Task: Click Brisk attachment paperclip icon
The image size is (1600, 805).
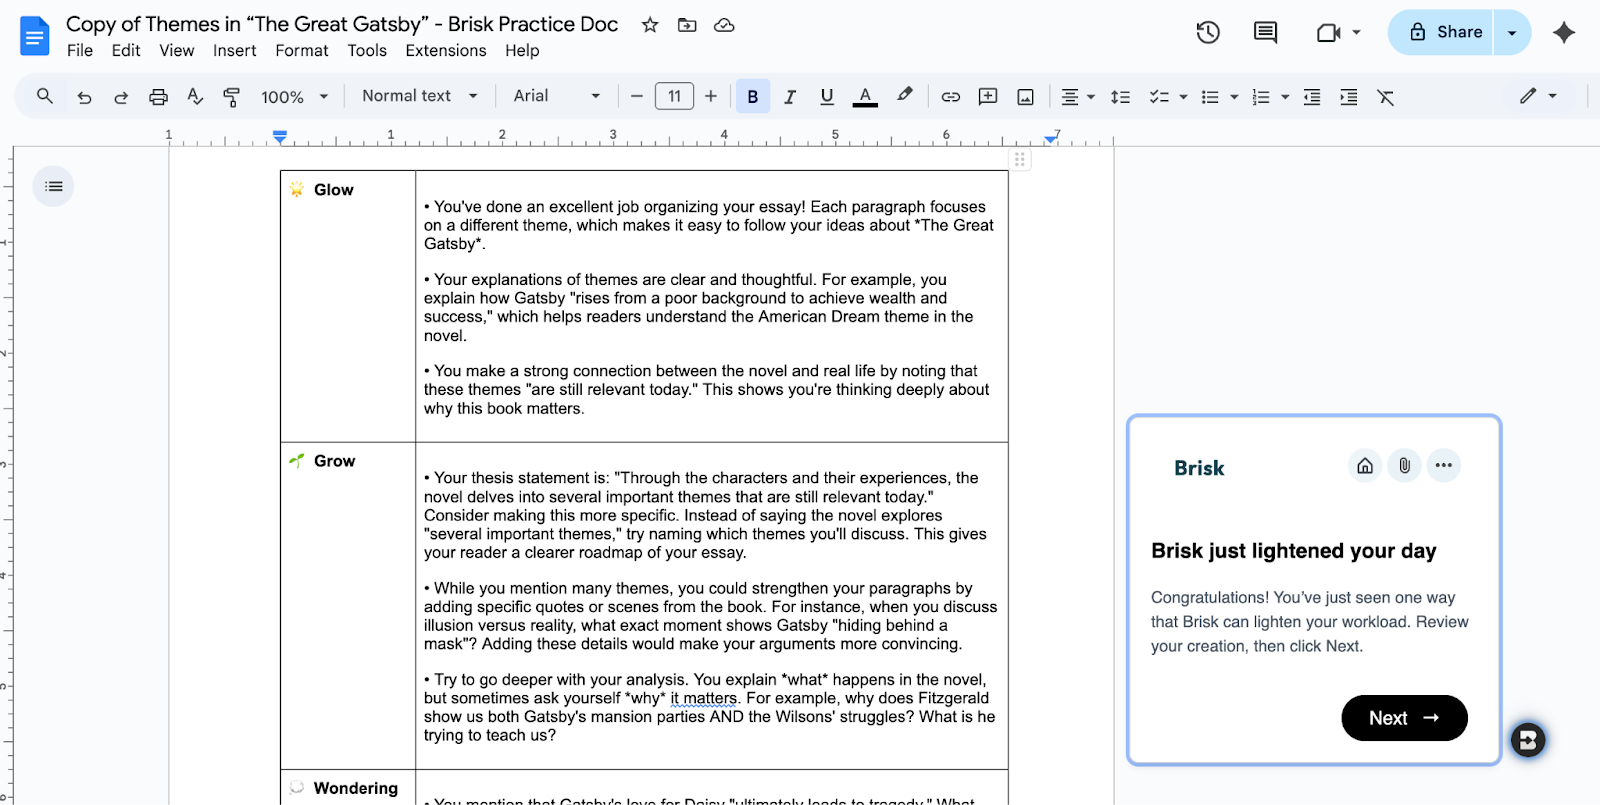Action: [1404, 465]
